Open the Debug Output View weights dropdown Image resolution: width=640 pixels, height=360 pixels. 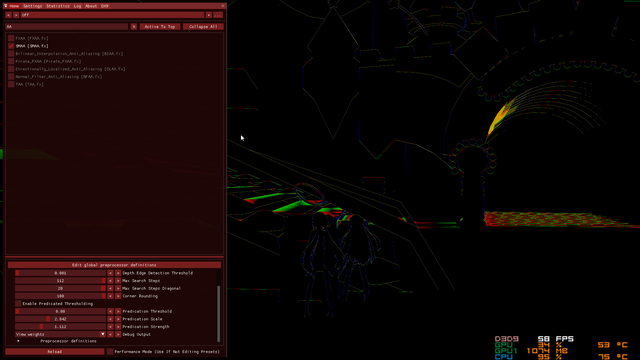click(x=60, y=334)
